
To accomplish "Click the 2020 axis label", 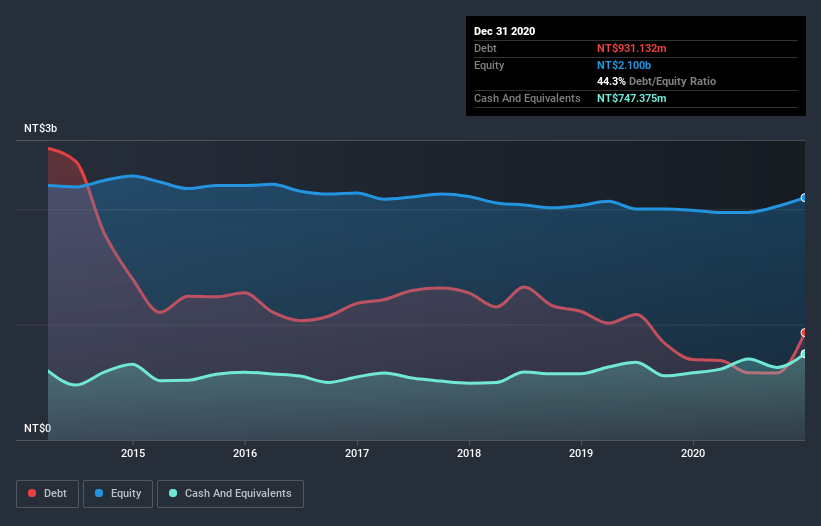I will click(693, 453).
